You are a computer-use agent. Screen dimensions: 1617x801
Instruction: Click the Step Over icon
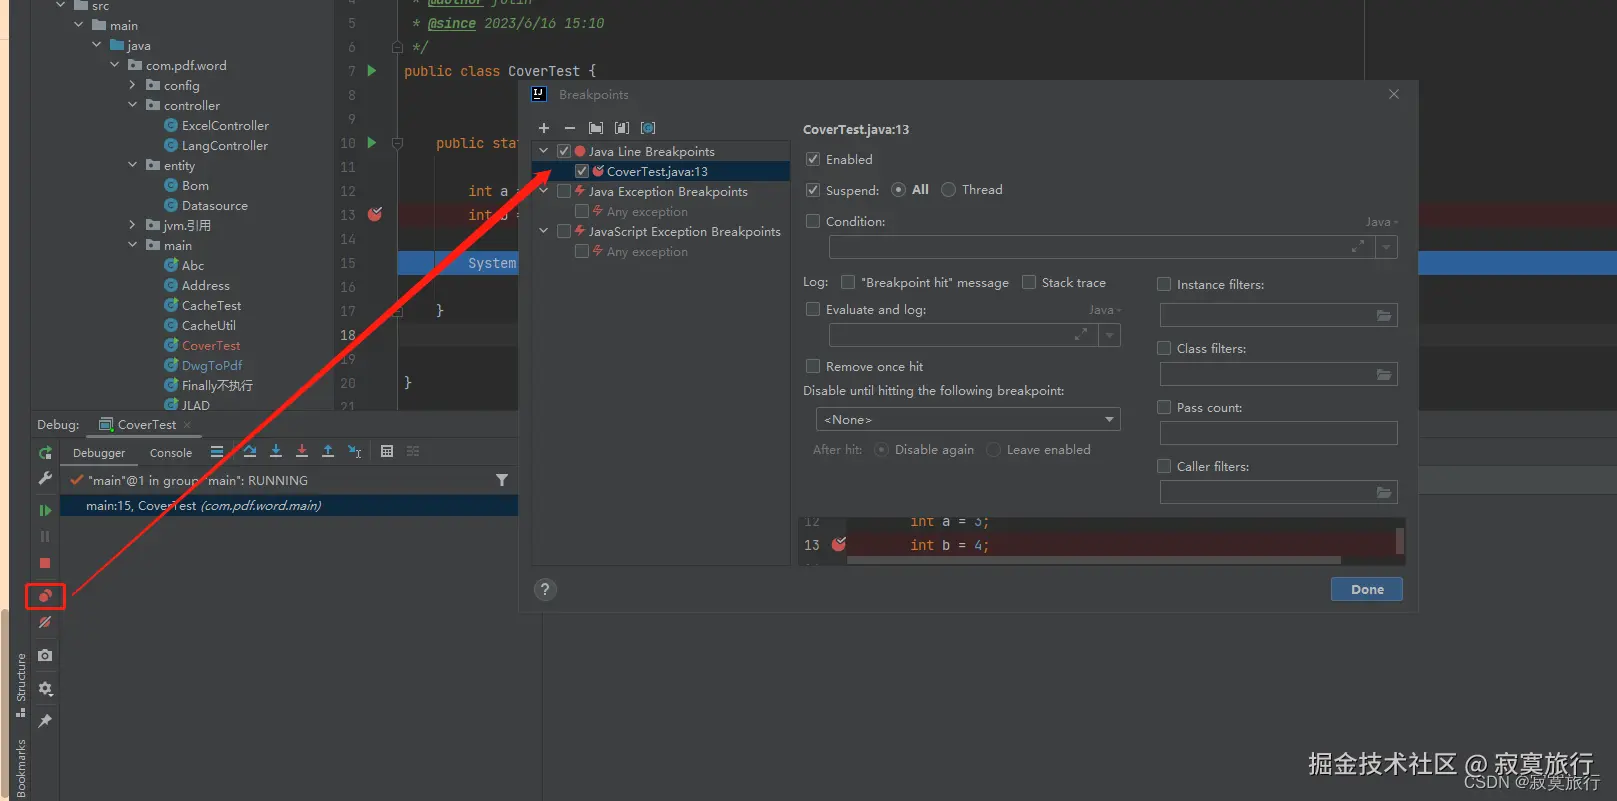(250, 452)
